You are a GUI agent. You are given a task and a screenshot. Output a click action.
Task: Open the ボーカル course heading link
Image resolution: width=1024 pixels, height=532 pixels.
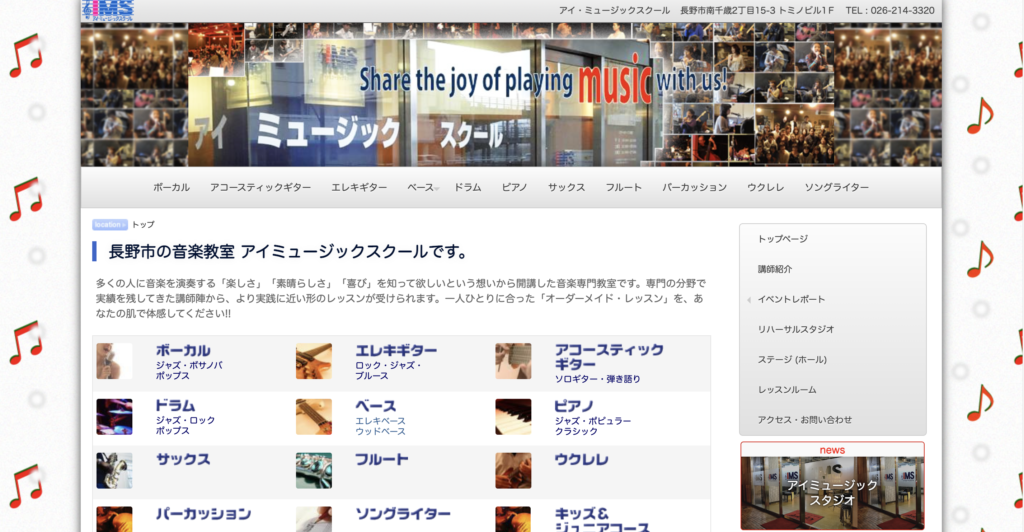(183, 351)
